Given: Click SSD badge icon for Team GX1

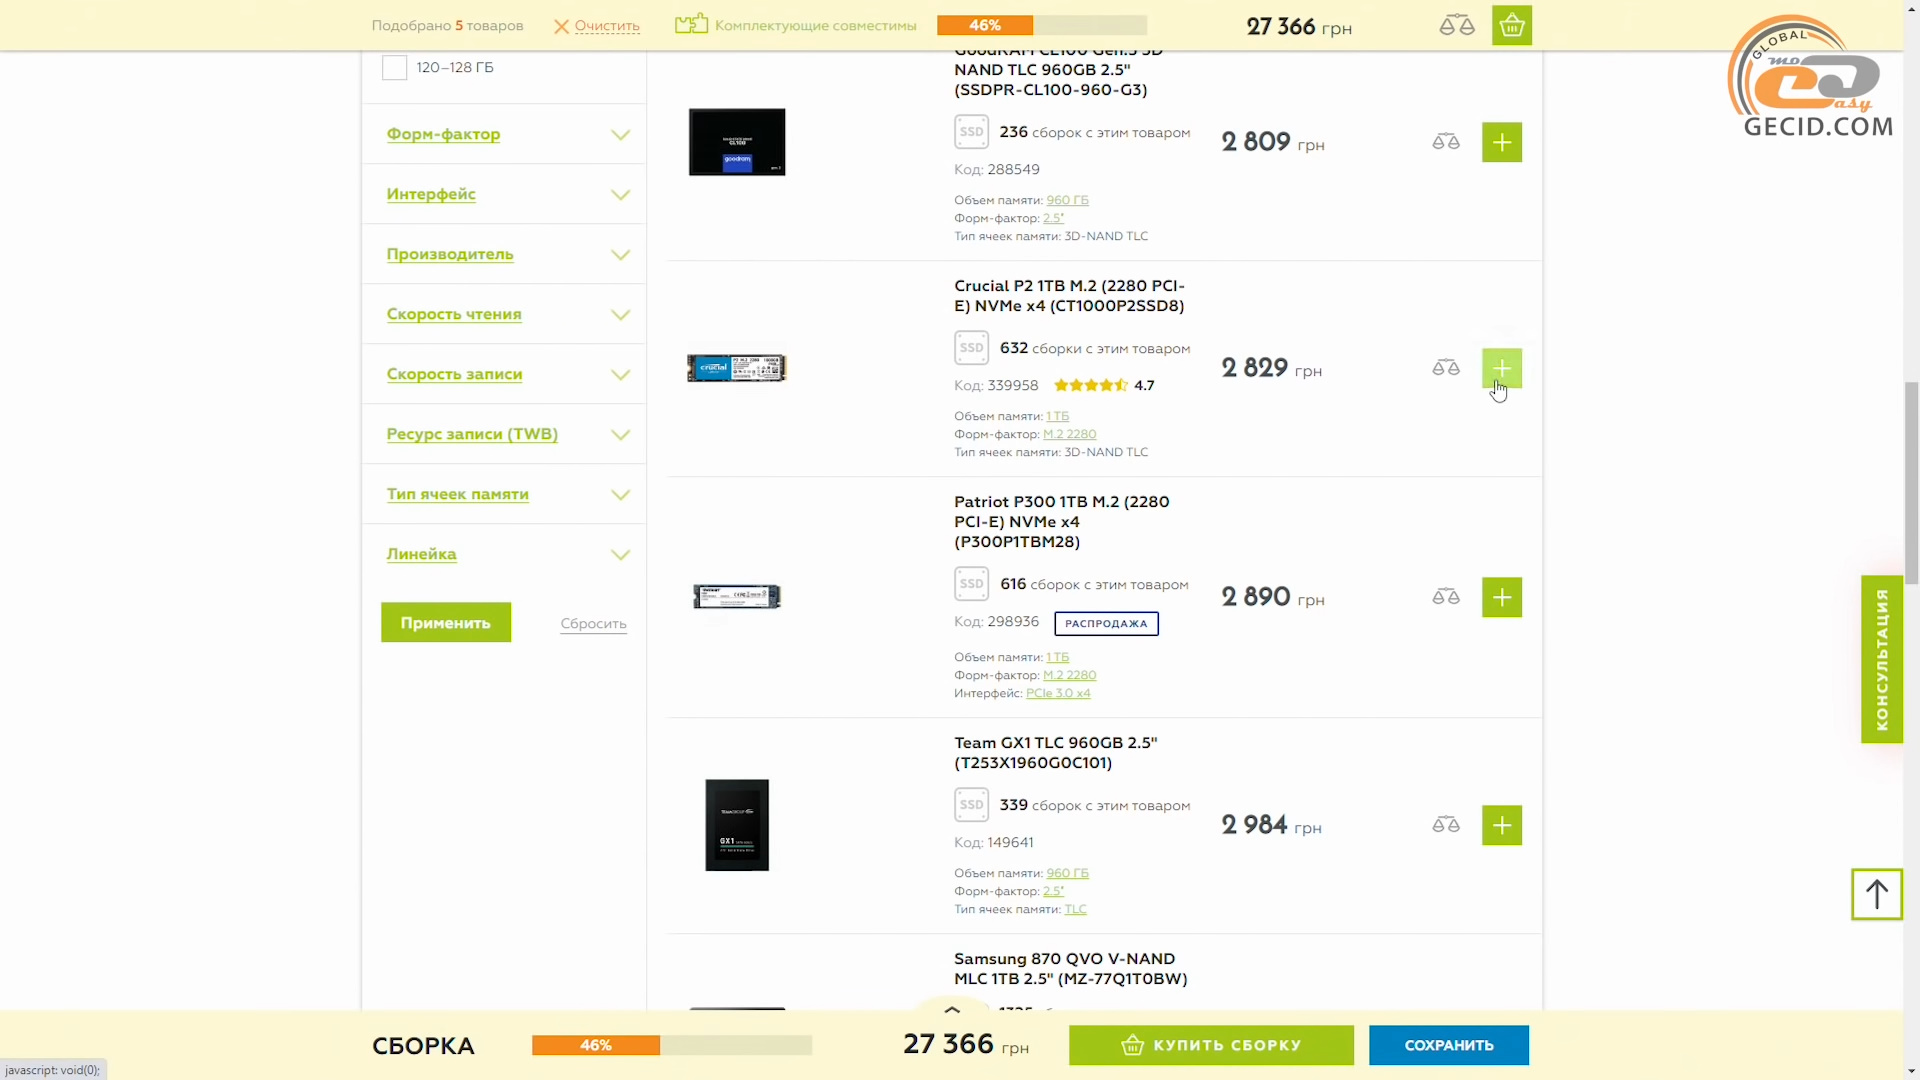Looking at the screenshot, I should coord(971,805).
